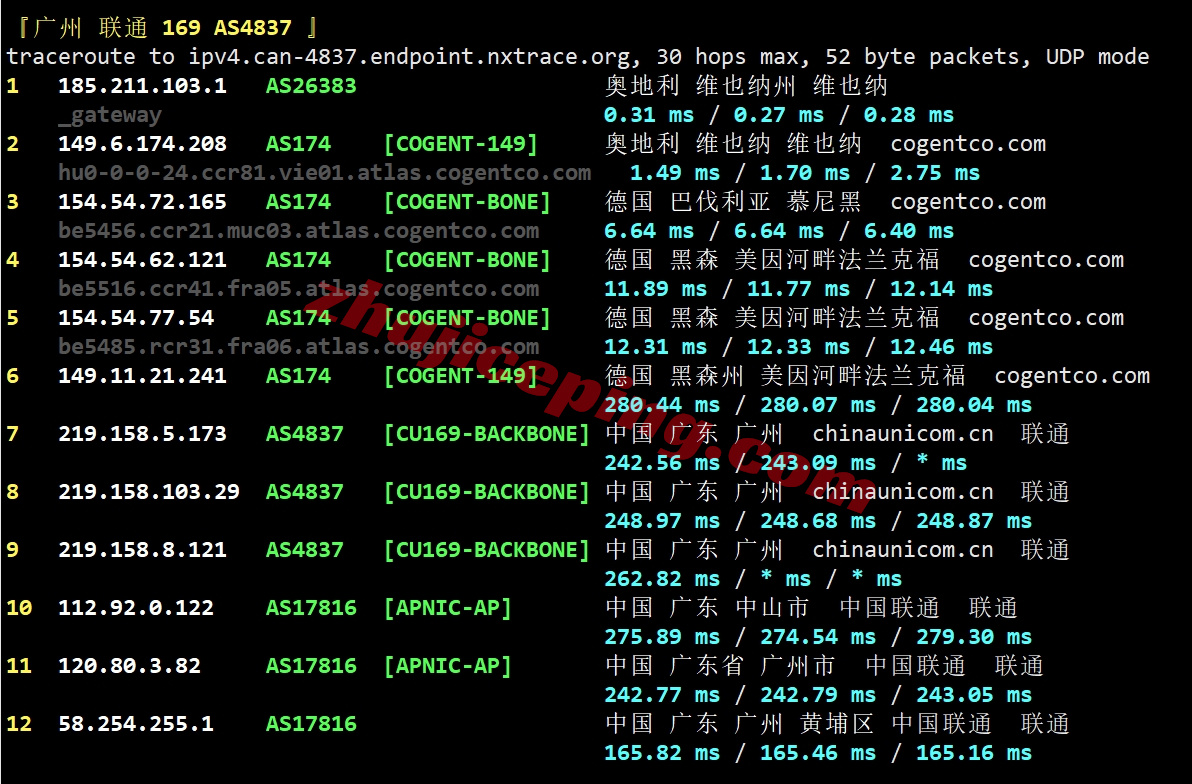Select IP address 120.80.3.82
Viewport: 1192px width, 784px height.
click(129, 666)
